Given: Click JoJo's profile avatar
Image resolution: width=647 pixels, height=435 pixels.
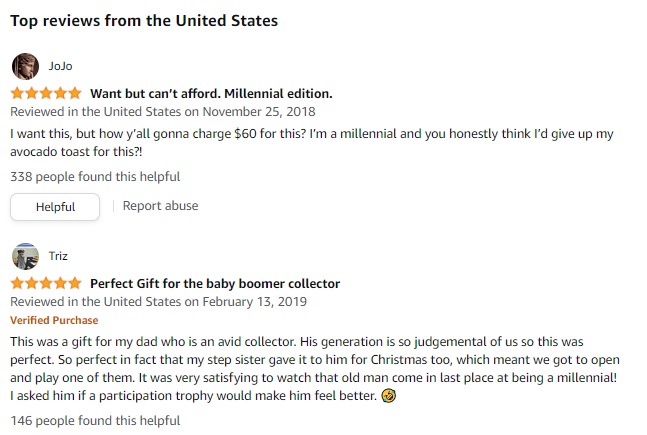Looking at the screenshot, I should pyautogui.click(x=25, y=66).
